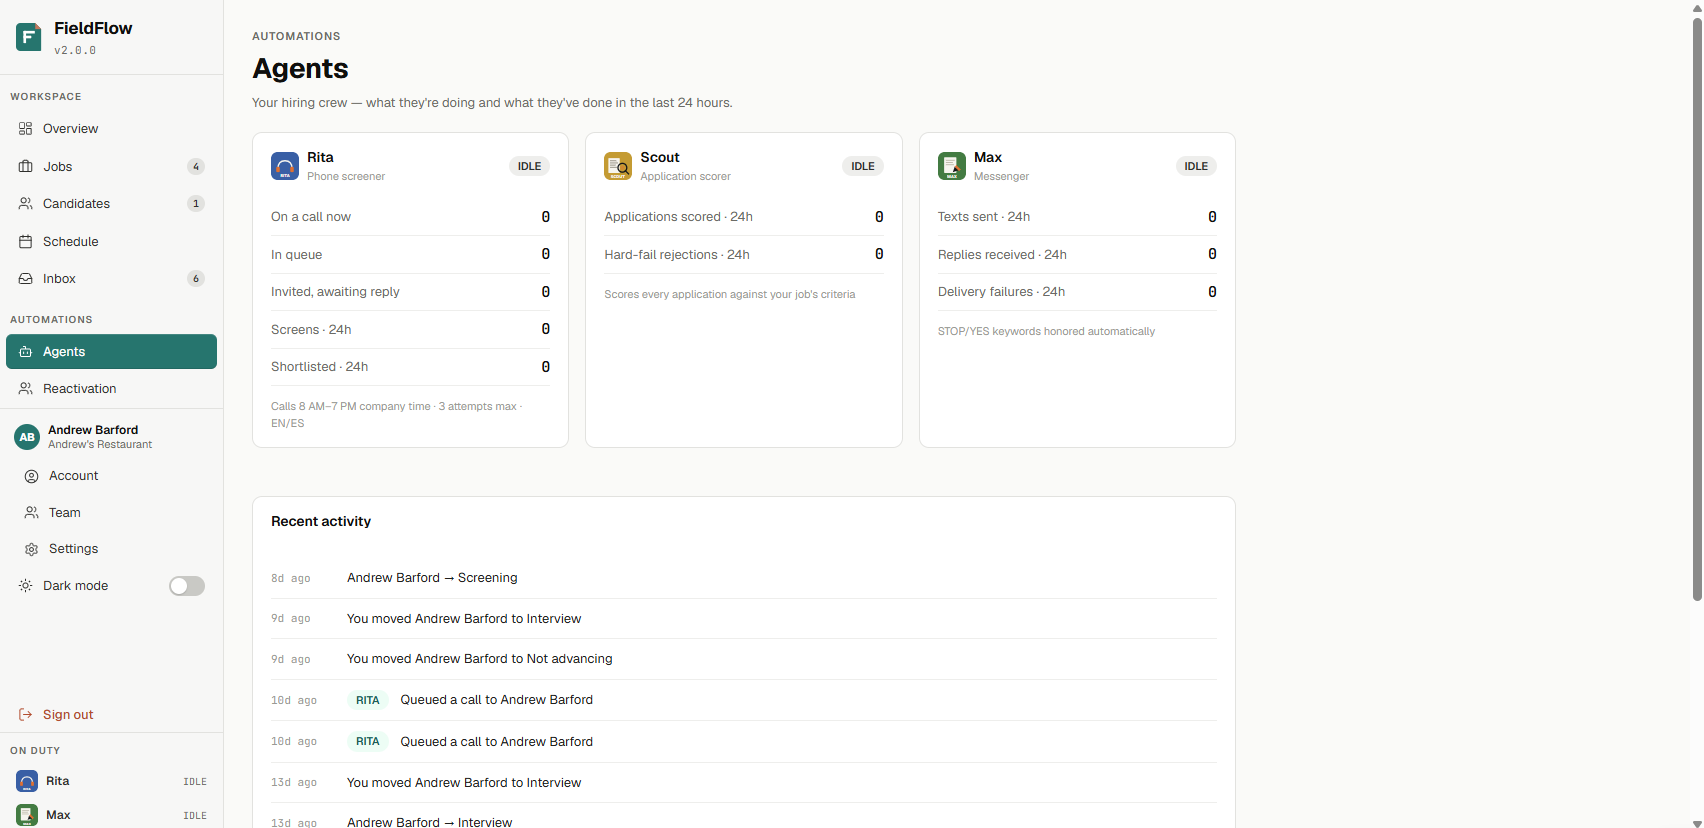Click the Inbox count badge 6
Screen dimensions: 1704x828
(x=196, y=279)
